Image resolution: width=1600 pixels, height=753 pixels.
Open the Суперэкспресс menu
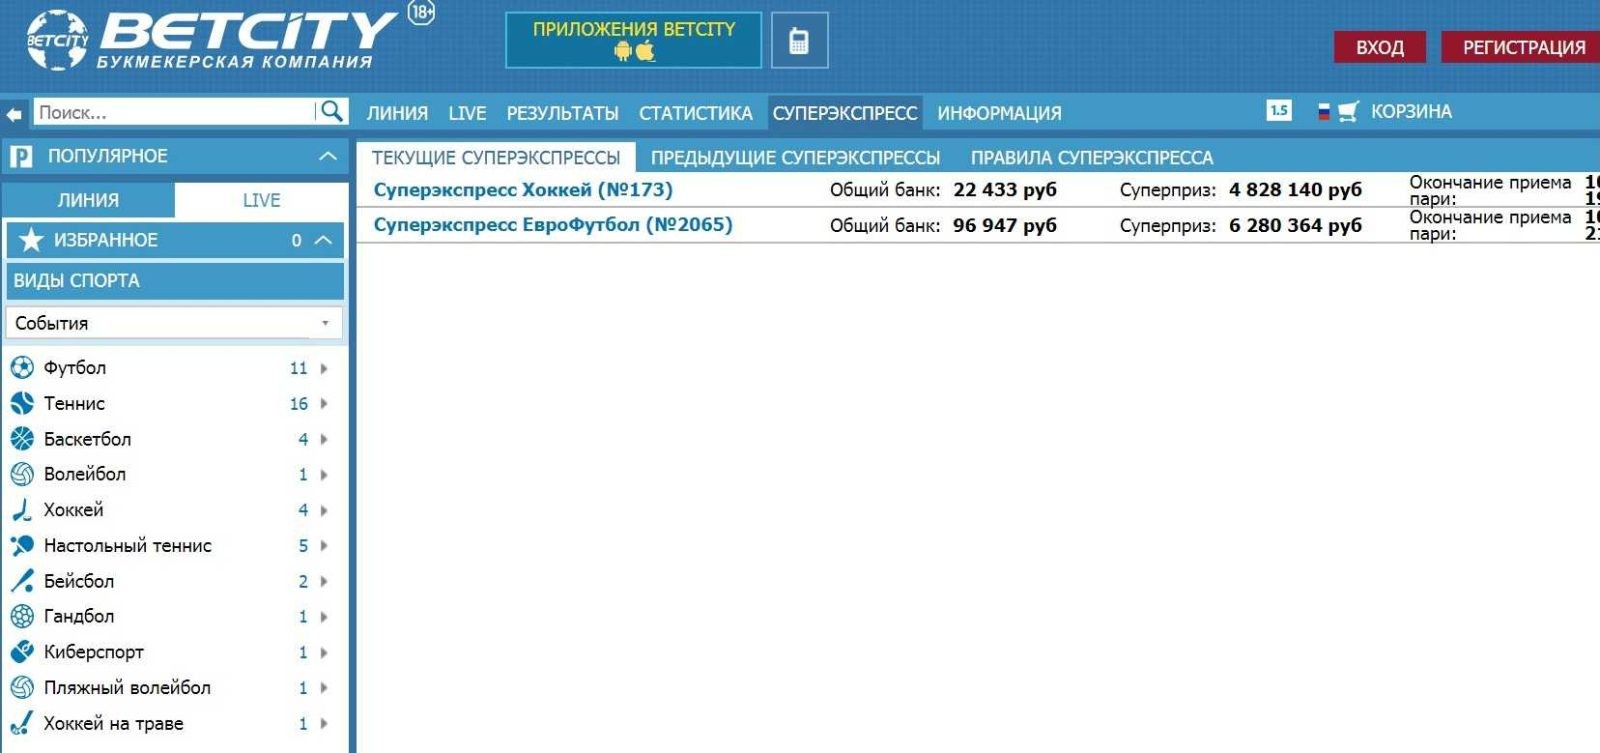845,113
